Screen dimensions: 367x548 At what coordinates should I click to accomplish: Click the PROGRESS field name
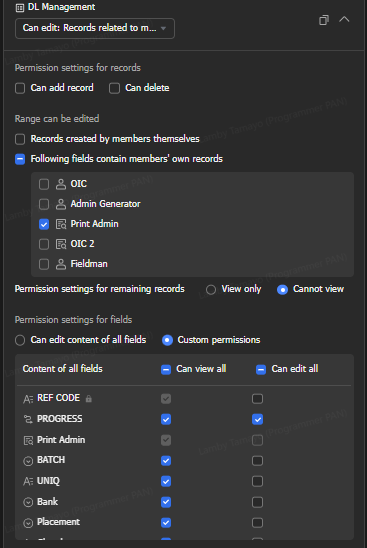coord(60,419)
